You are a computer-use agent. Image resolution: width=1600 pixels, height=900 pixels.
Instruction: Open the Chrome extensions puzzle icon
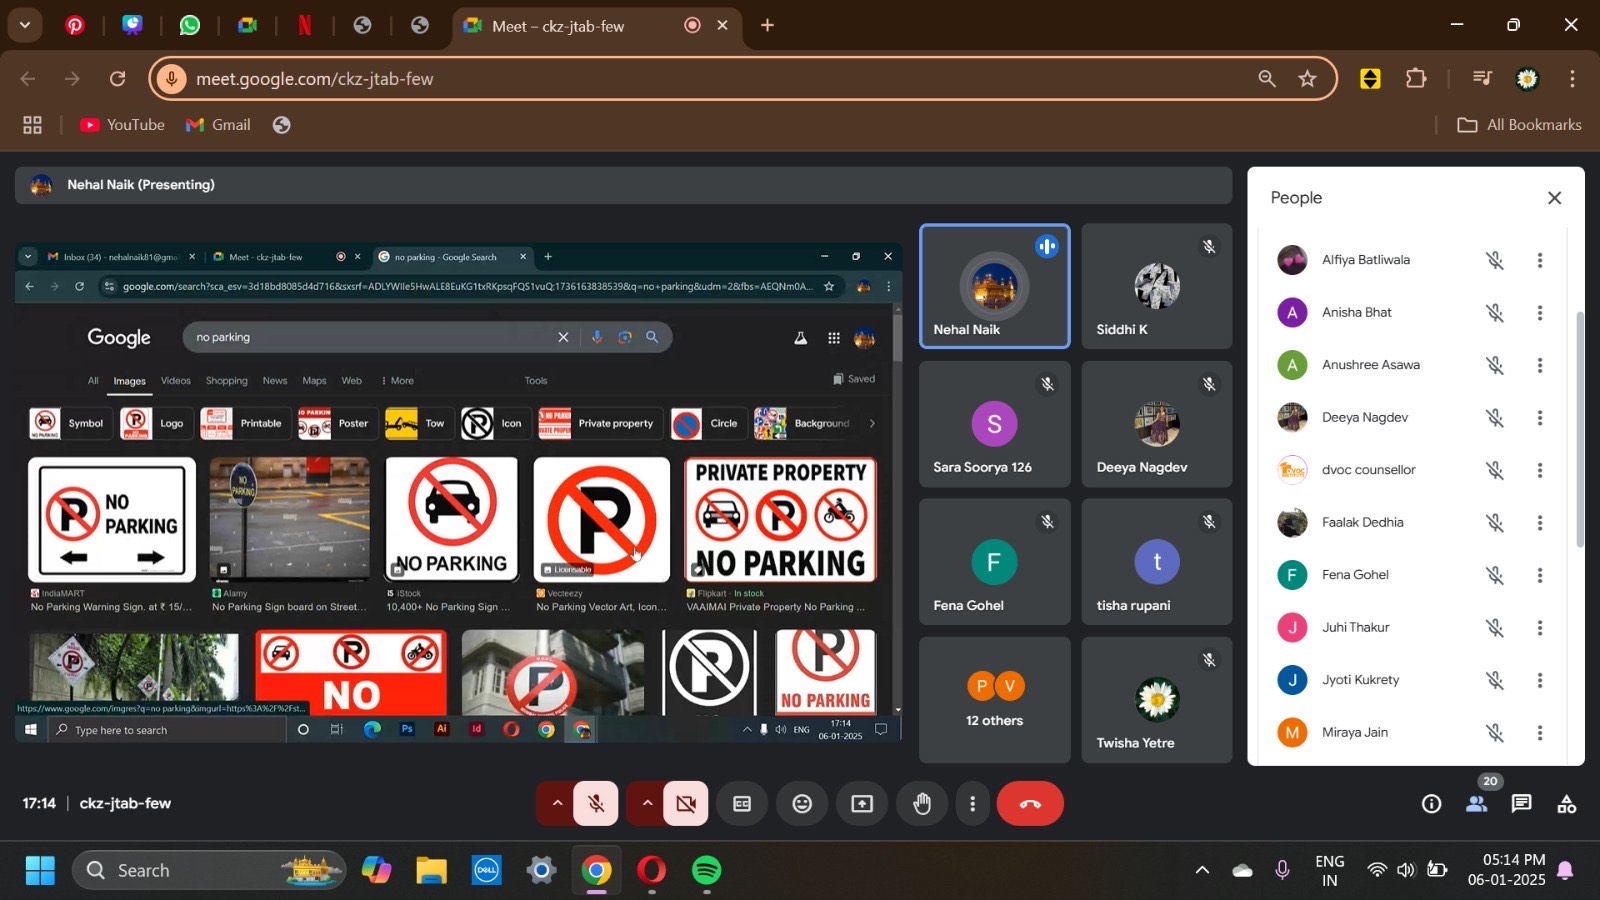pos(1416,79)
